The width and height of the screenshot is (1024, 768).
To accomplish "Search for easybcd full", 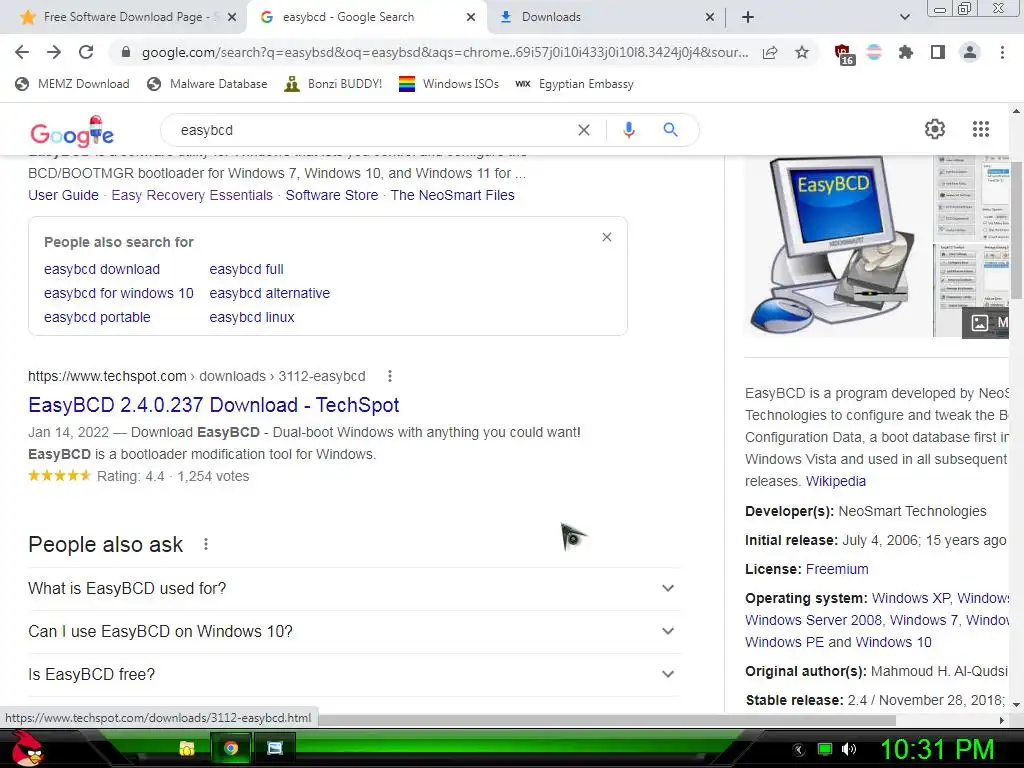I will pyautogui.click(x=246, y=269).
